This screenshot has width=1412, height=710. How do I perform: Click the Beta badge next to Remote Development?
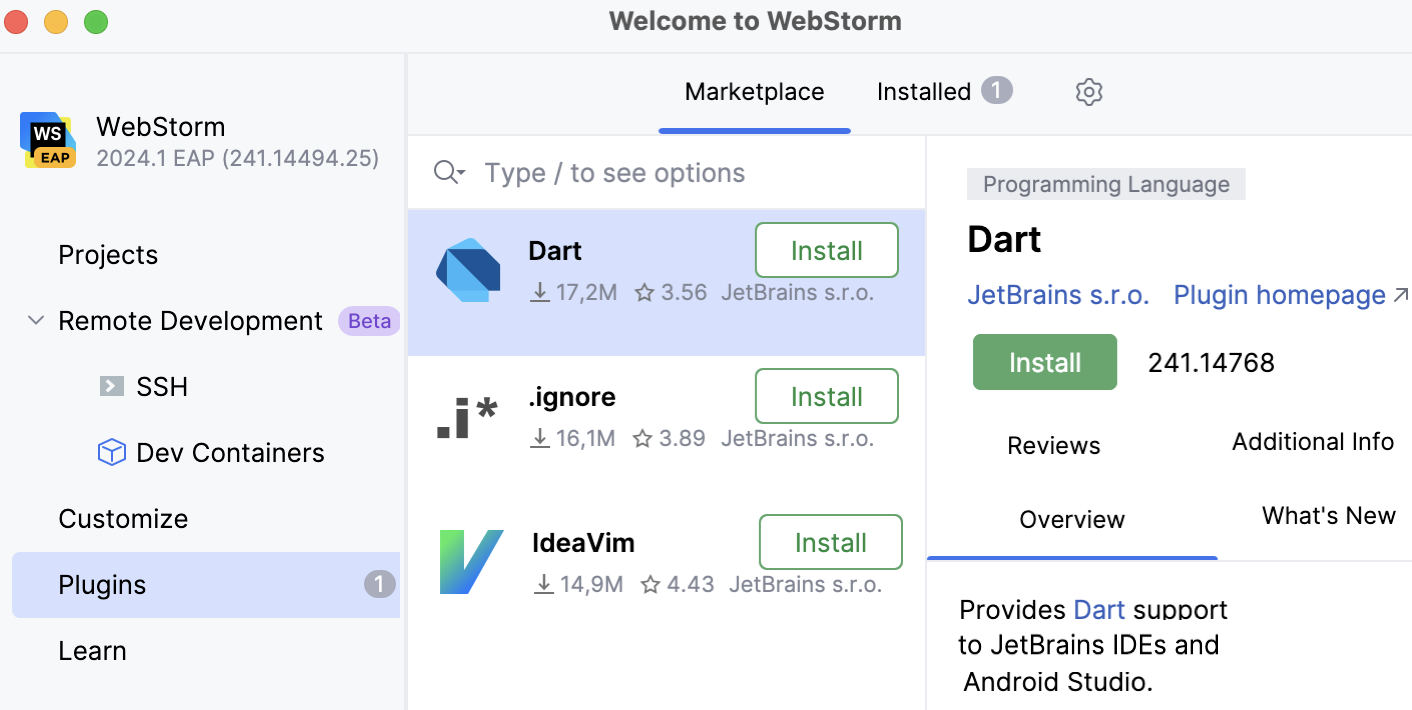(369, 320)
